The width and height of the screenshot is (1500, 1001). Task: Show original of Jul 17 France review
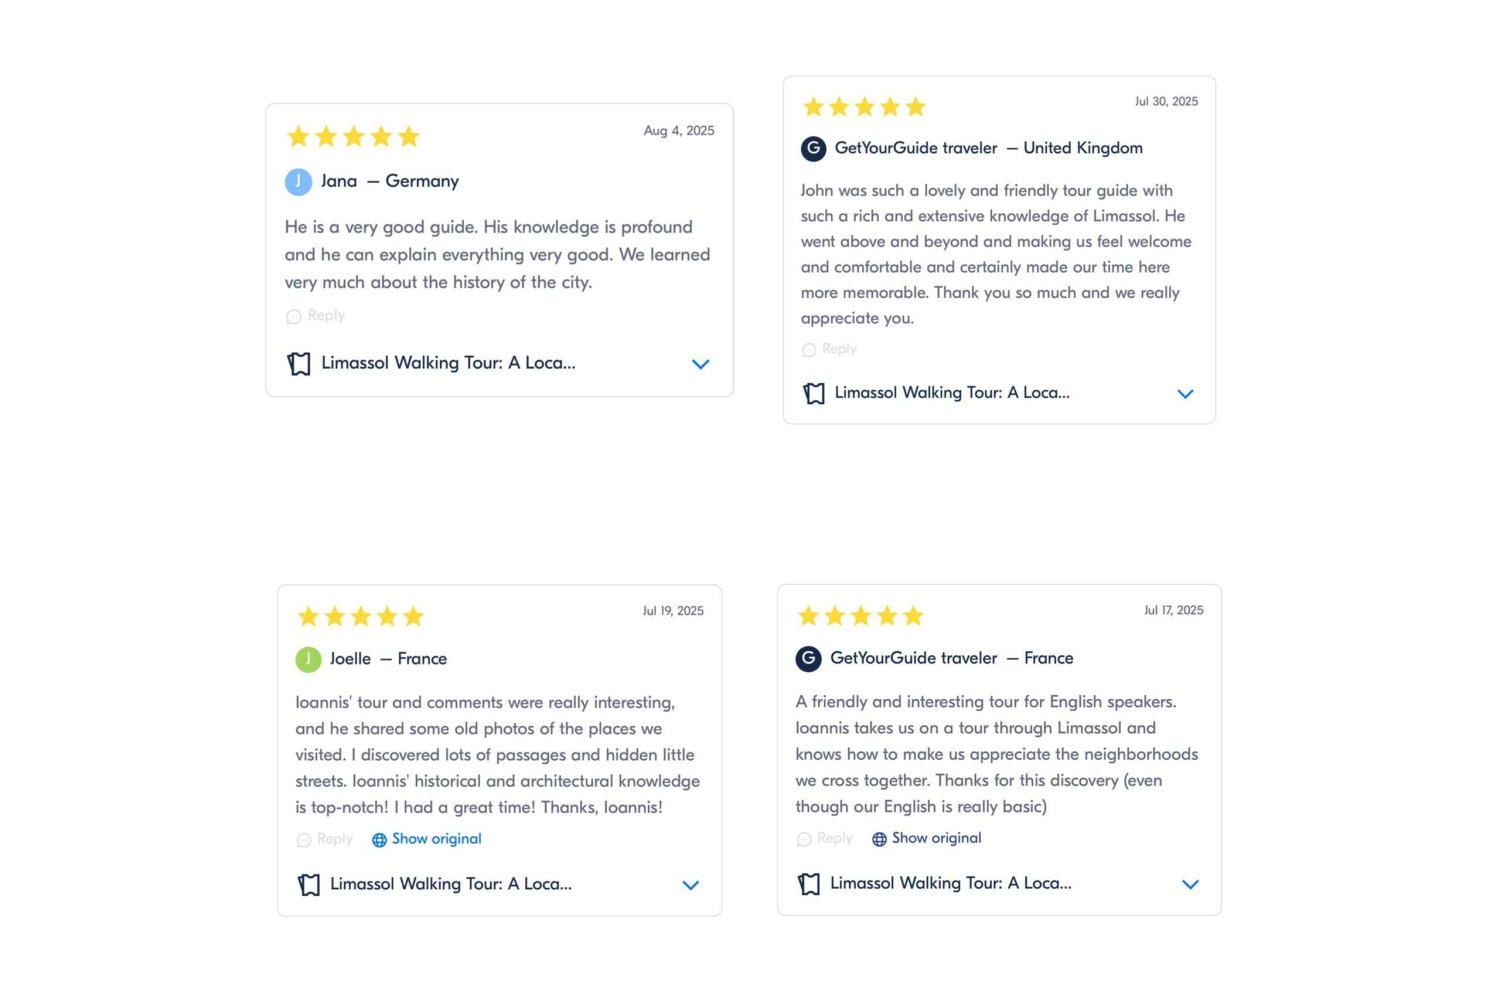click(x=936, y=838)
